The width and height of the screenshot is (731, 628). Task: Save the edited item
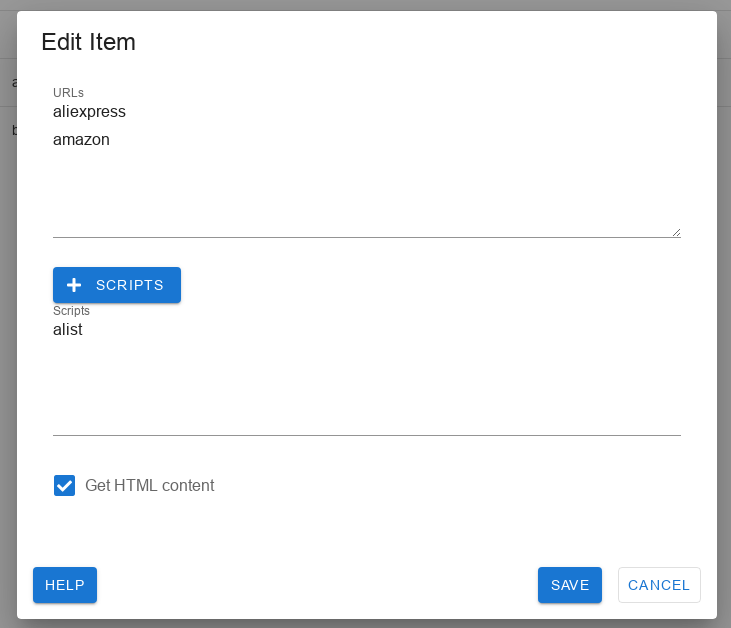pyautogui.click(x=570, y=585)
